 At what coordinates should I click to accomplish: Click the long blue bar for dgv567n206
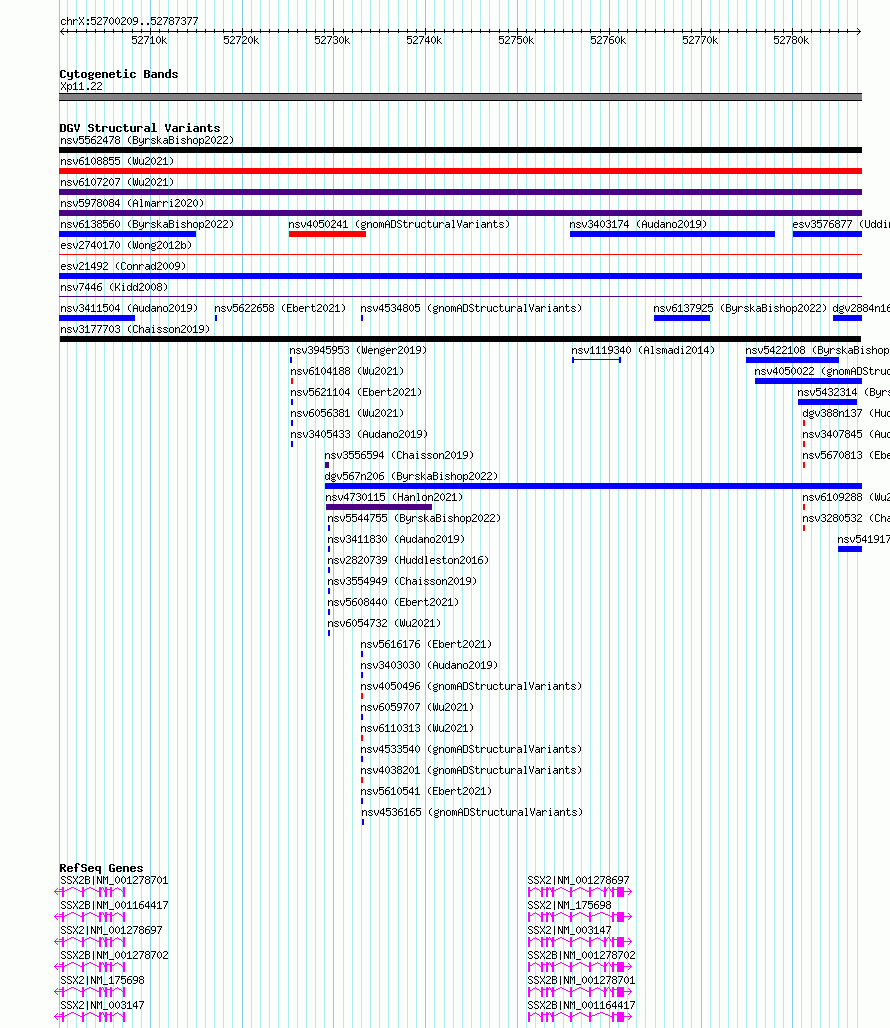[x=593, y=486]
